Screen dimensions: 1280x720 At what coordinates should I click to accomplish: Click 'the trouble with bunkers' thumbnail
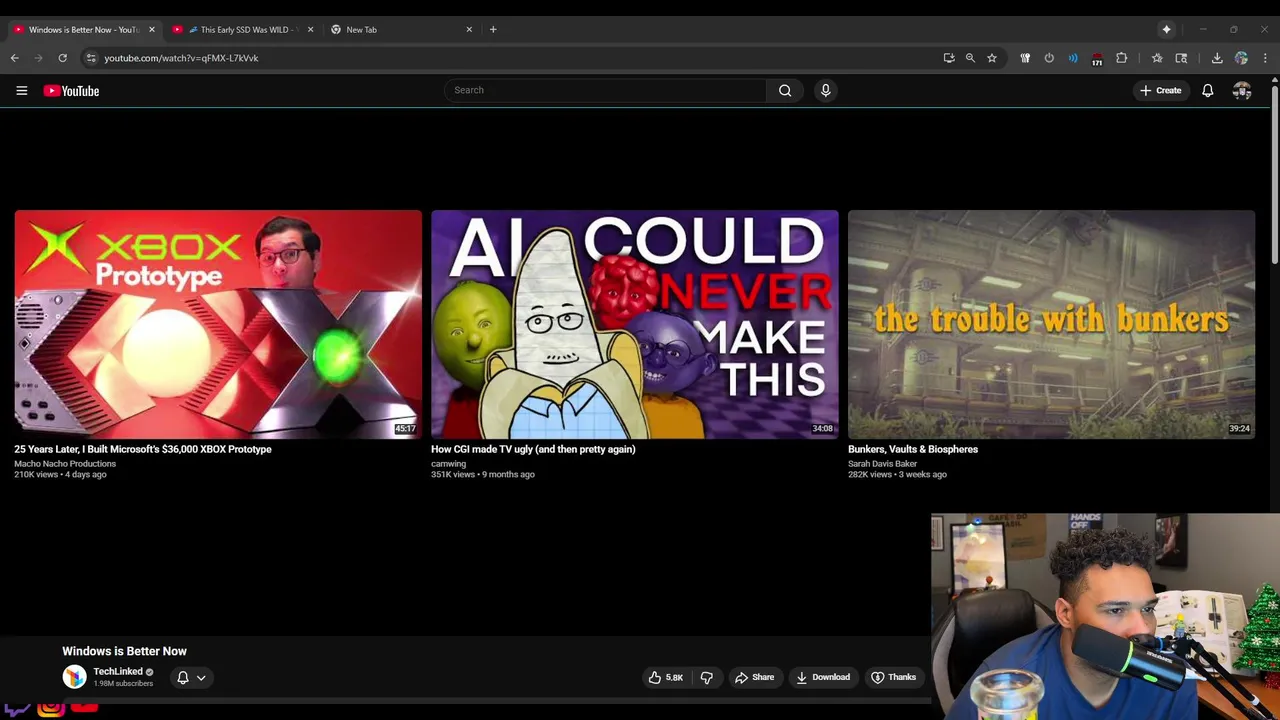(x=1051, y=324)
